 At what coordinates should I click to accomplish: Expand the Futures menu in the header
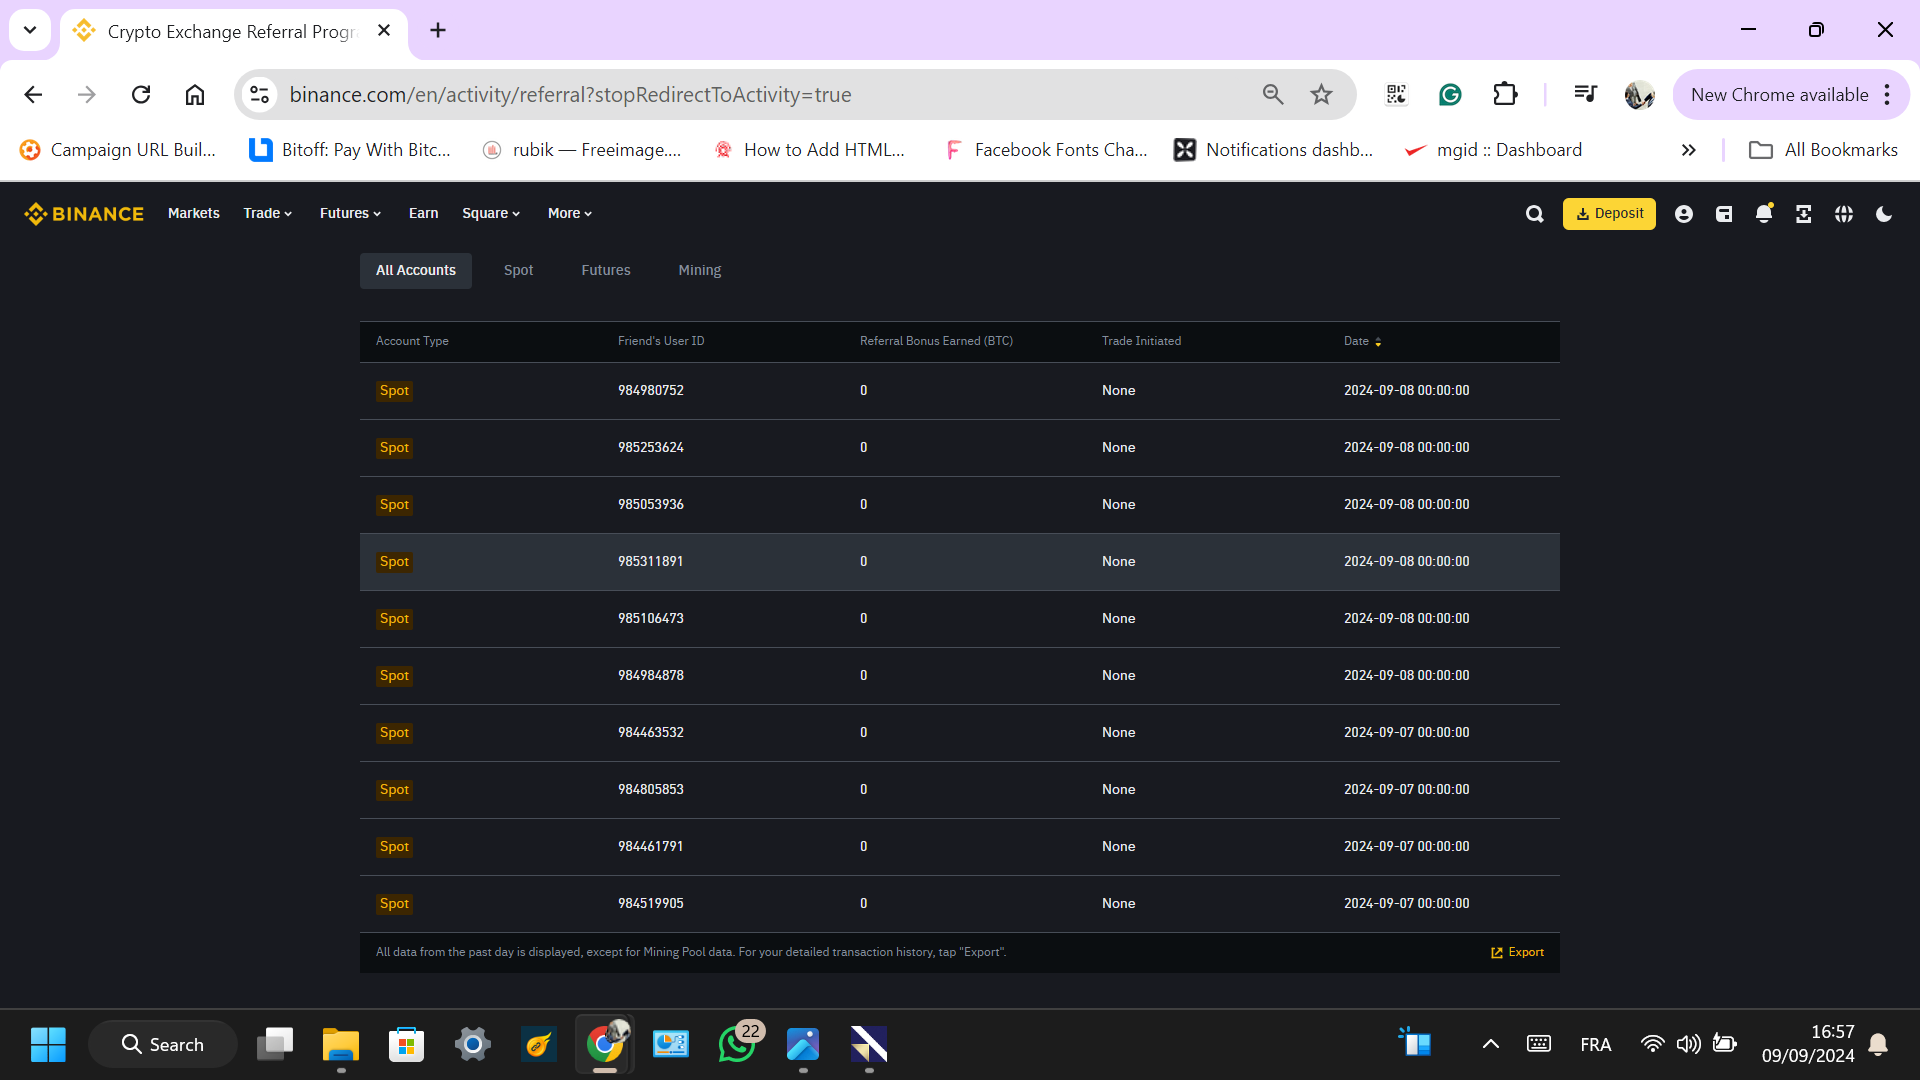click(x=350, y=214)
